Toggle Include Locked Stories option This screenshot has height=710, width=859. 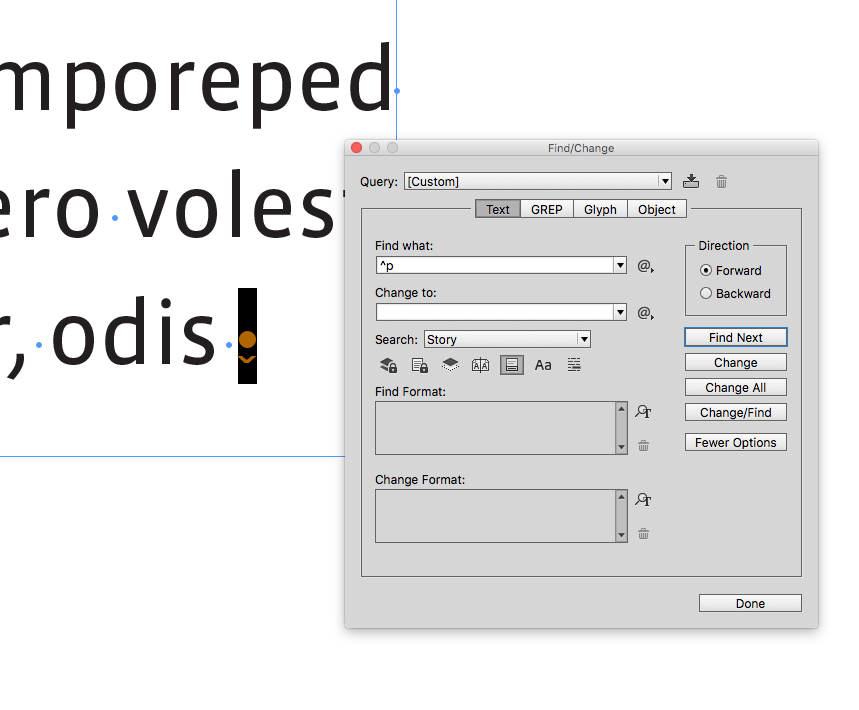tap(419, 365)
